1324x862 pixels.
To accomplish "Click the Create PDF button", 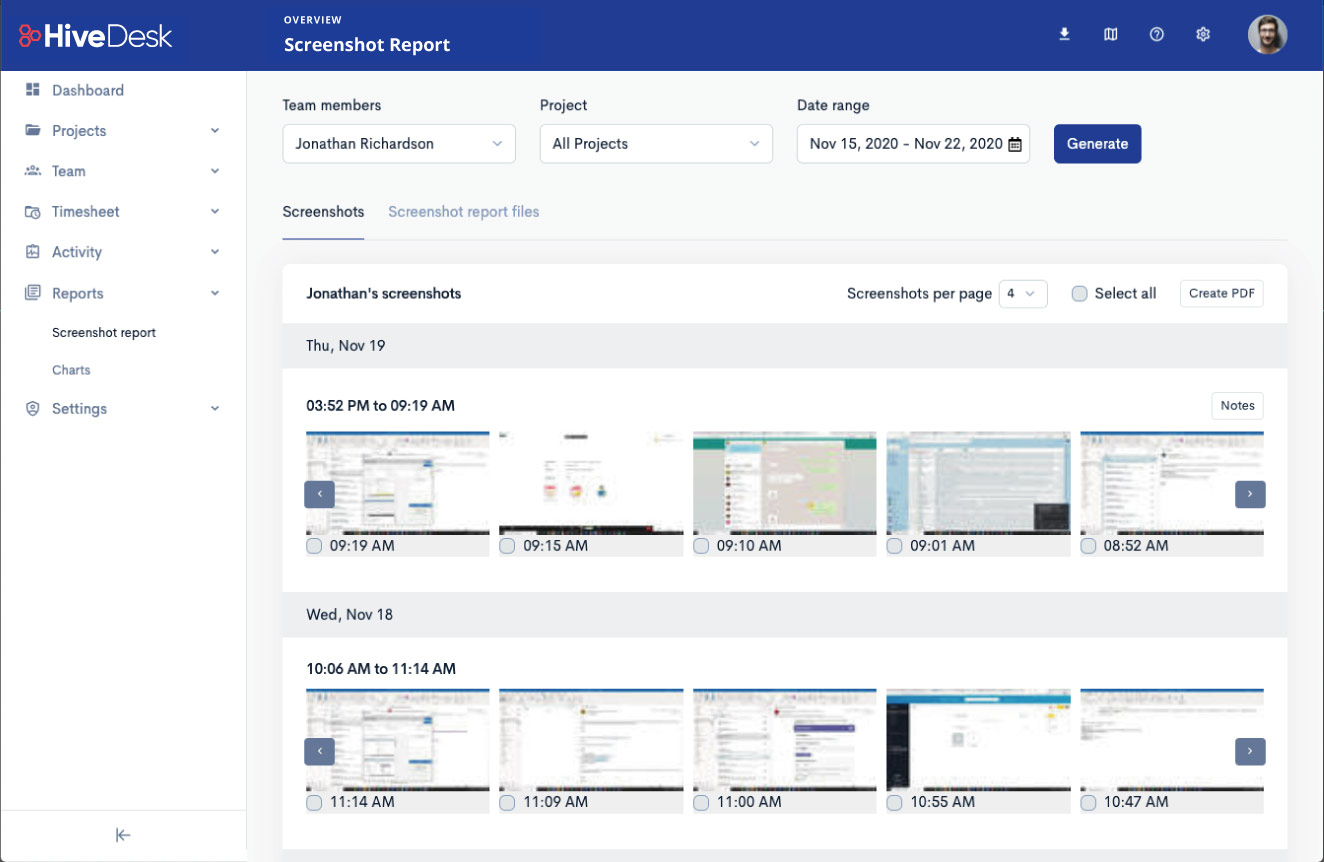I will tap(1221, 293).
